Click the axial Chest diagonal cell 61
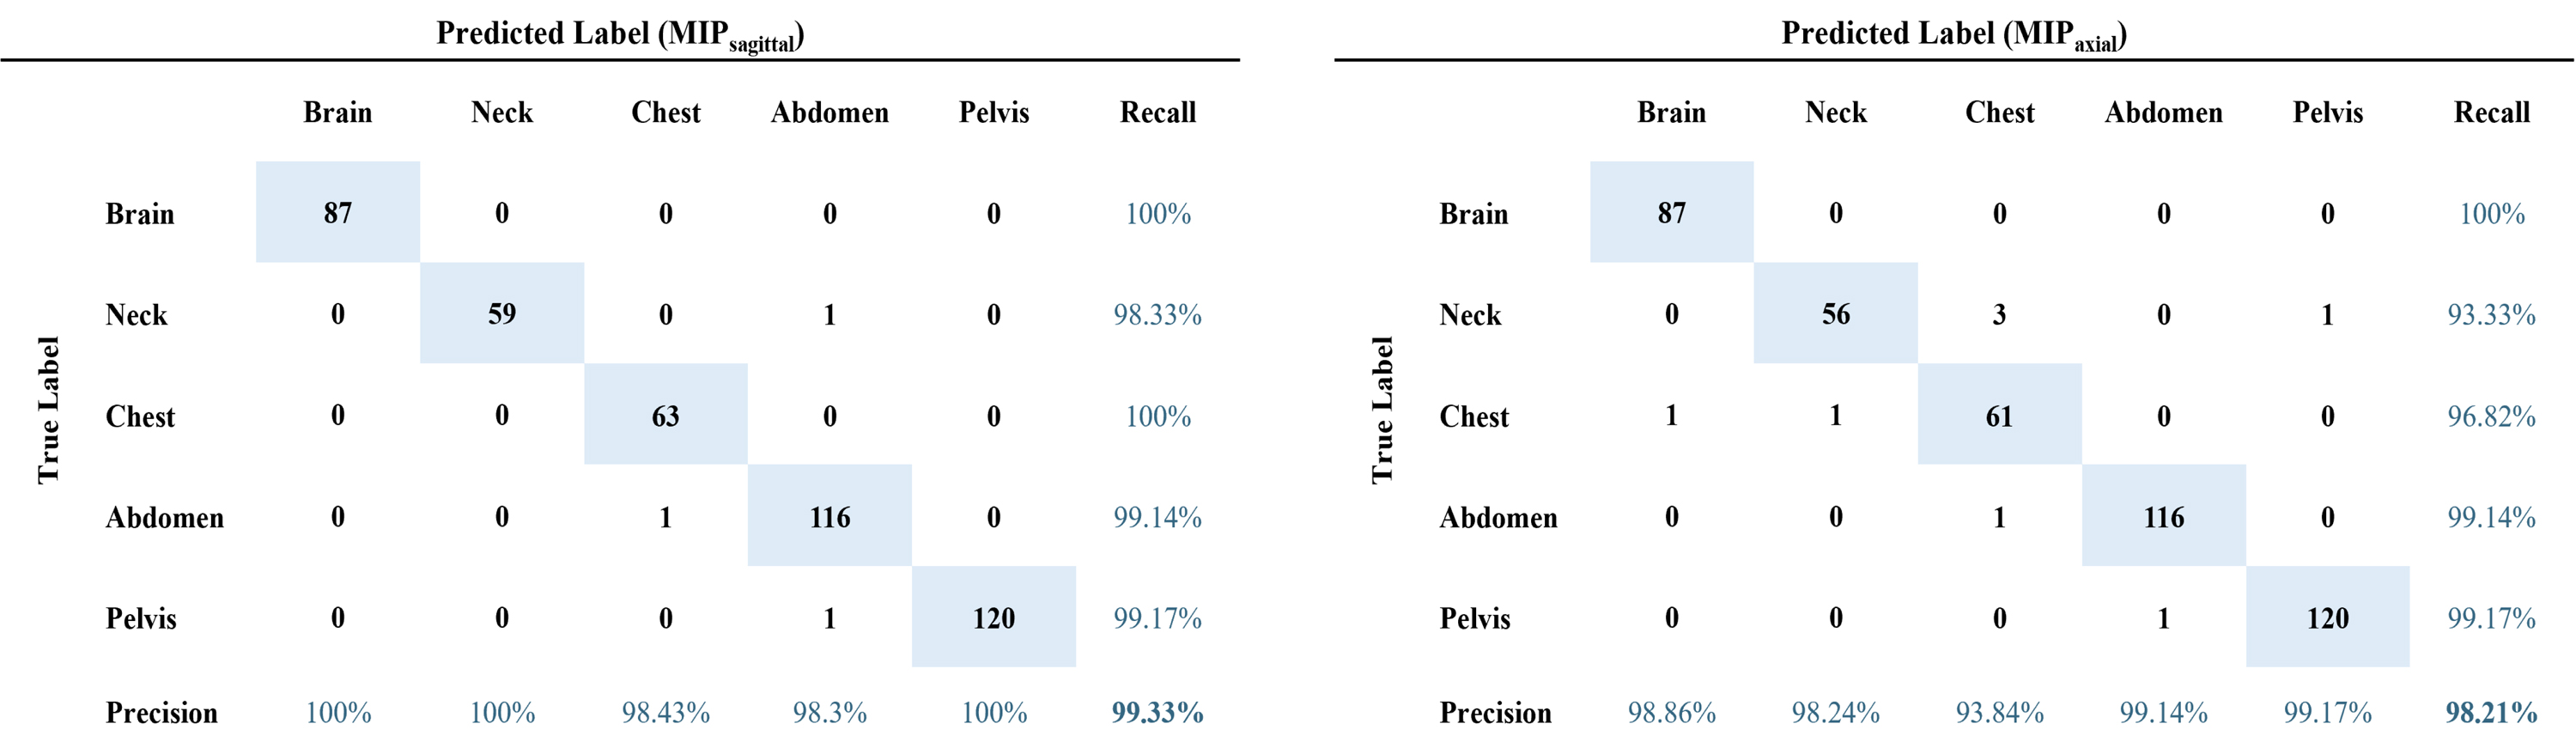The image size is (2576, 754). (2000, 414)
